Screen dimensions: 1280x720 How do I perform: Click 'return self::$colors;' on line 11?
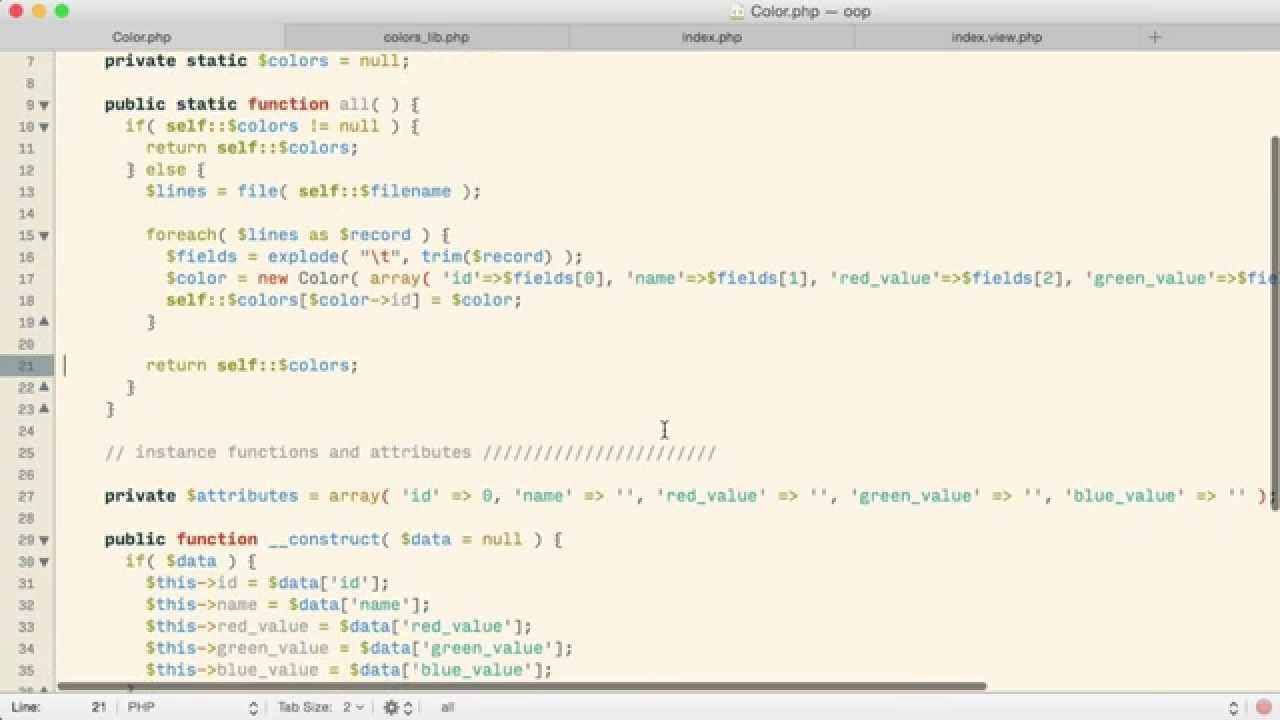tap(252, 148)
